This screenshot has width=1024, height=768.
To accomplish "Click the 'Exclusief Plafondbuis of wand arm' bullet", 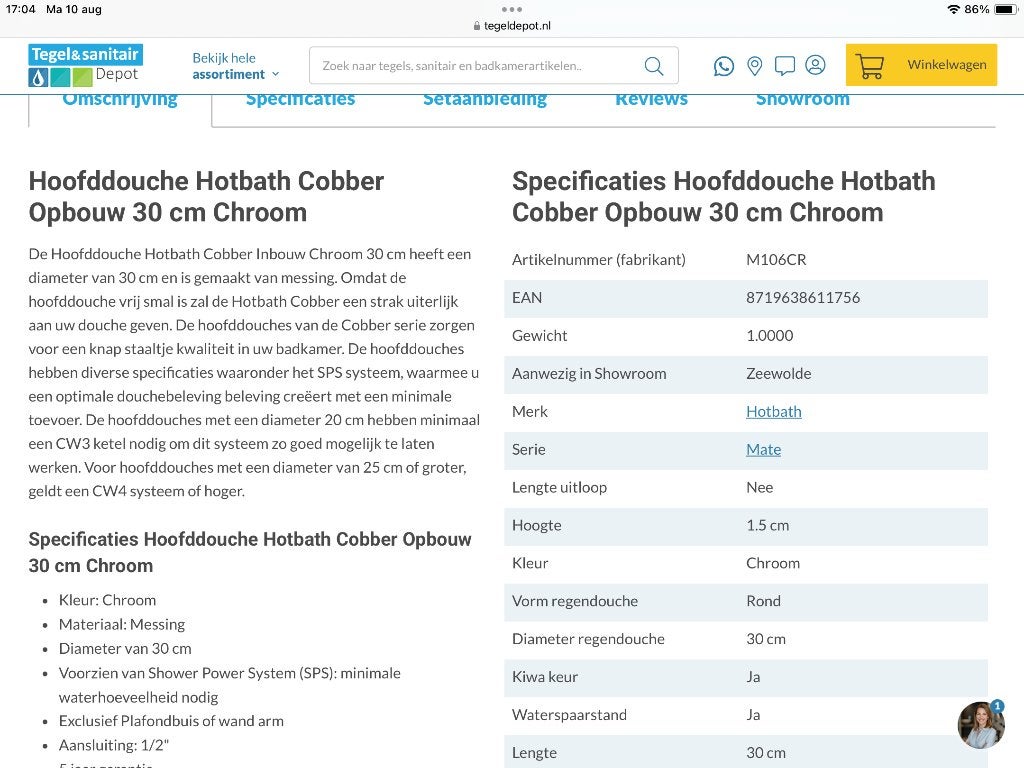I will (x=171, y=721).
